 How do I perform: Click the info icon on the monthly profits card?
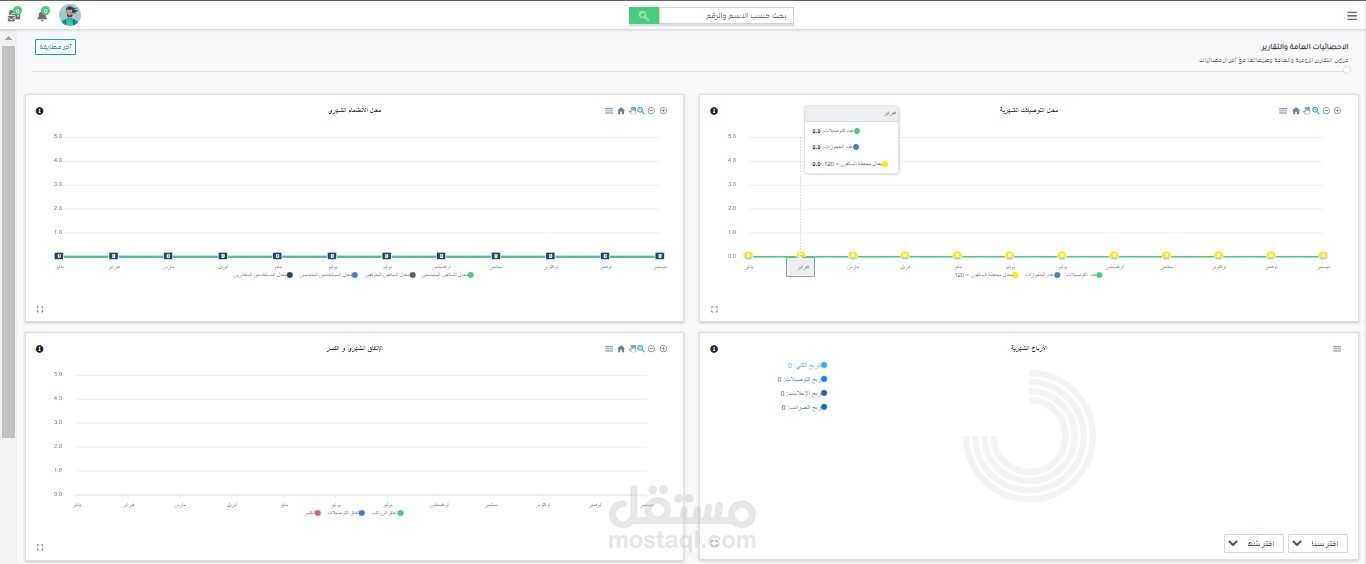(714, 349)
